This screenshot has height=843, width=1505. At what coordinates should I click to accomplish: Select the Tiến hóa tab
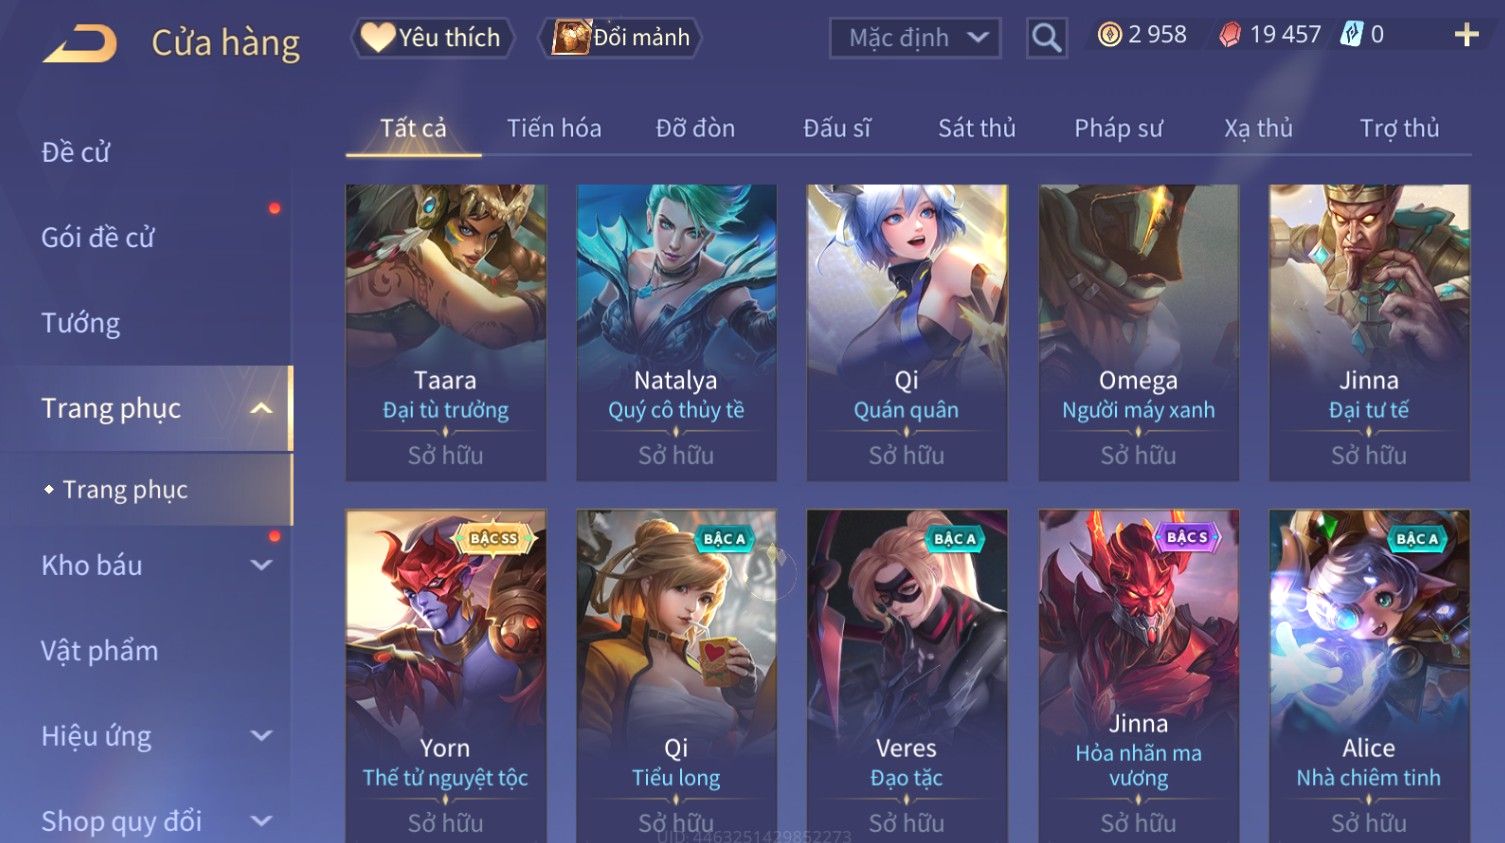tap(554, 128)
